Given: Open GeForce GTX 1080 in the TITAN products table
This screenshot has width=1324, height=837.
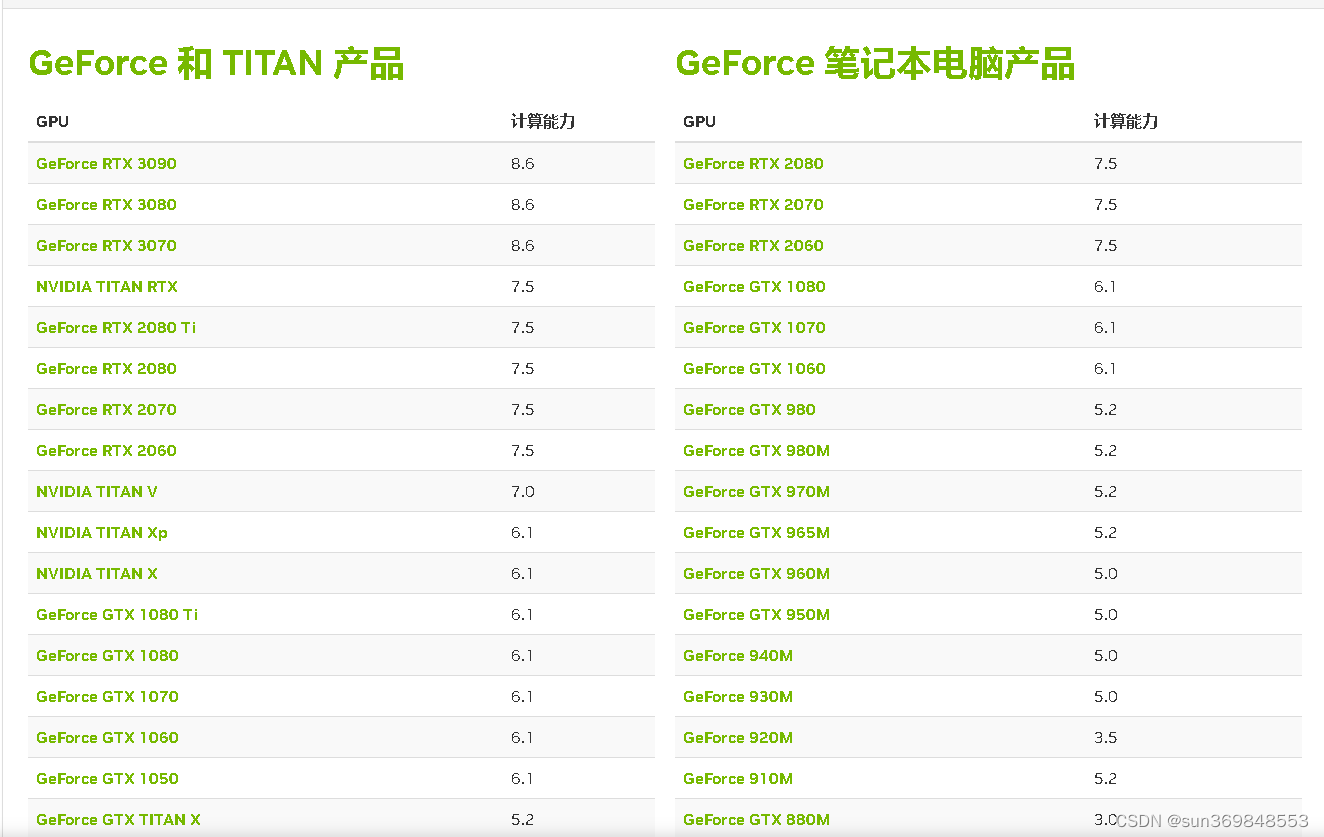Looking at the screenshot, I should [x=107, y=655].
